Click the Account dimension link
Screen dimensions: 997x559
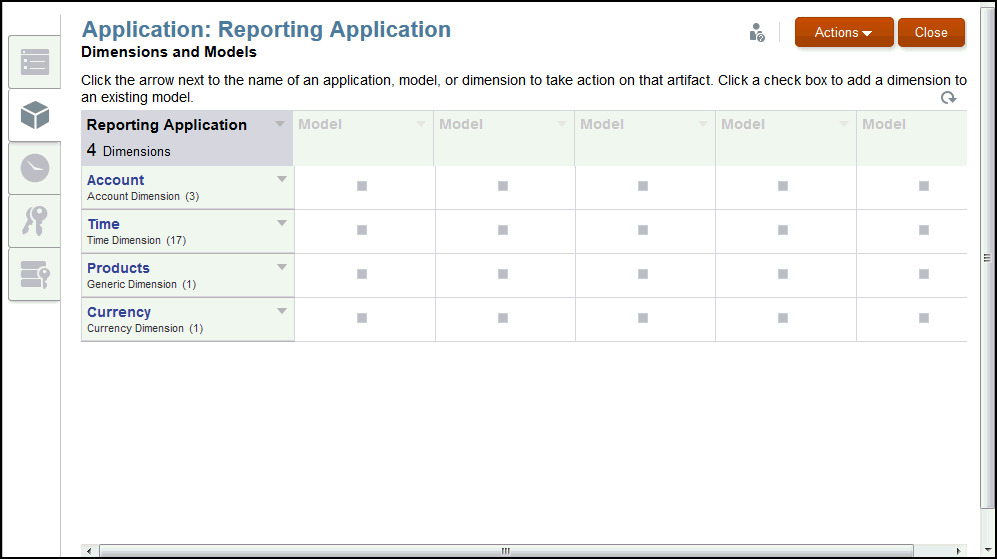(x=116, y=180)
